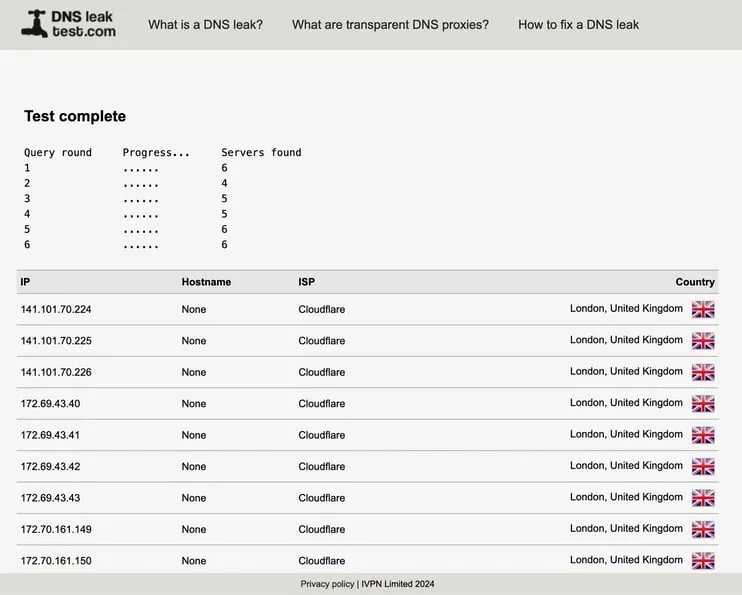The height and width of the screenshot is (595, 742).
Task: Select IP address 172.69.43.42
Action: (x=50, y=466)
